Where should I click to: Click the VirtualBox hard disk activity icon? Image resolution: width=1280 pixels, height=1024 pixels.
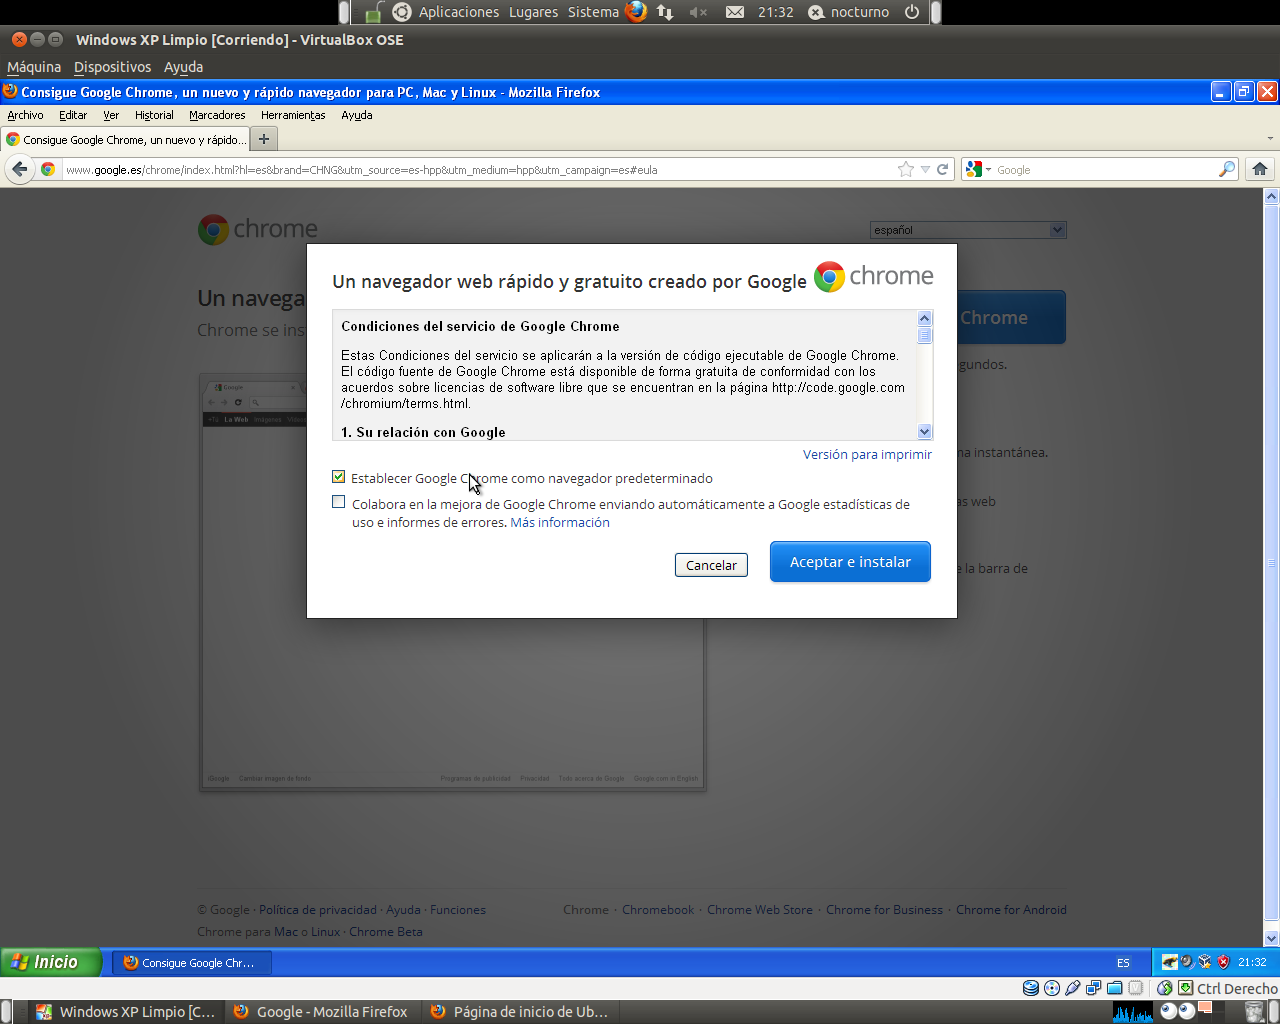[1031, 988]
